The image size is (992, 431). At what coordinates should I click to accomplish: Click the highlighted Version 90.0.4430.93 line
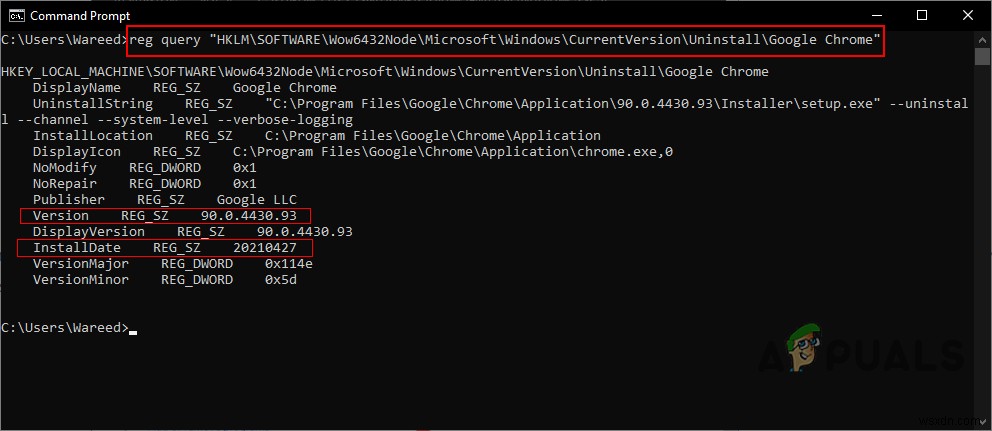tap(165, 216)
